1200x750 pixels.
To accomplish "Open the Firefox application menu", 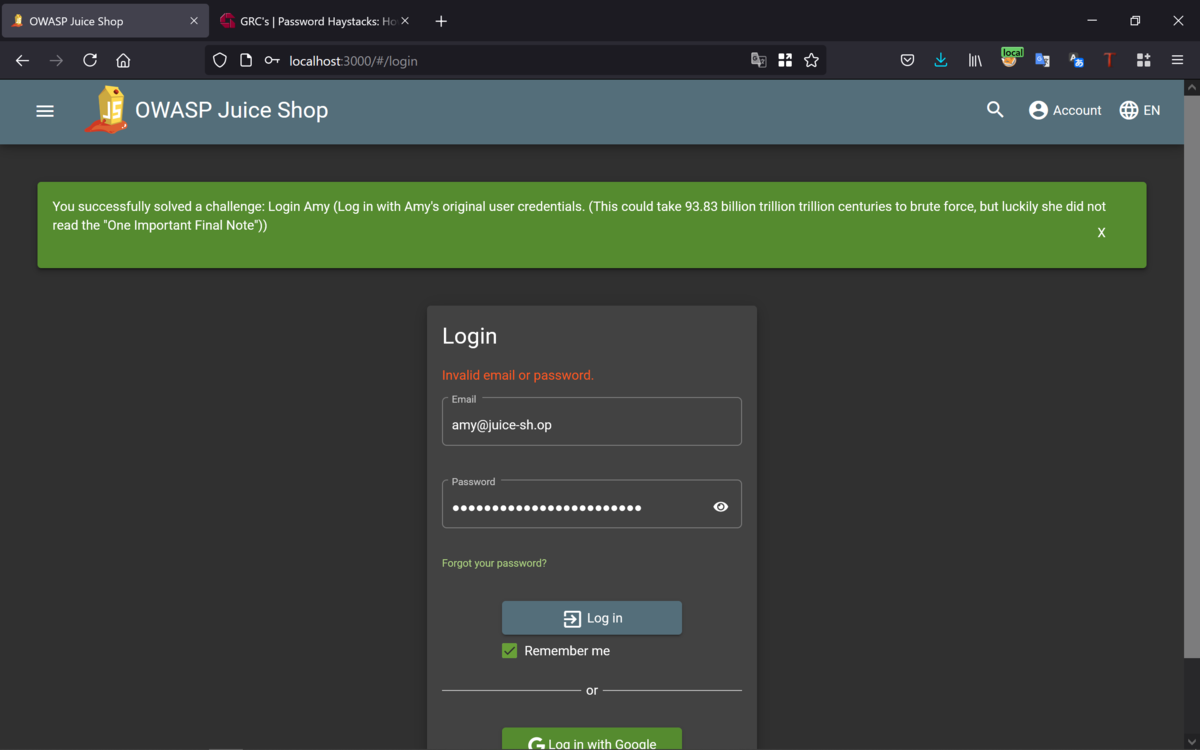I will pyautogui.click(x=1177, y=61).
